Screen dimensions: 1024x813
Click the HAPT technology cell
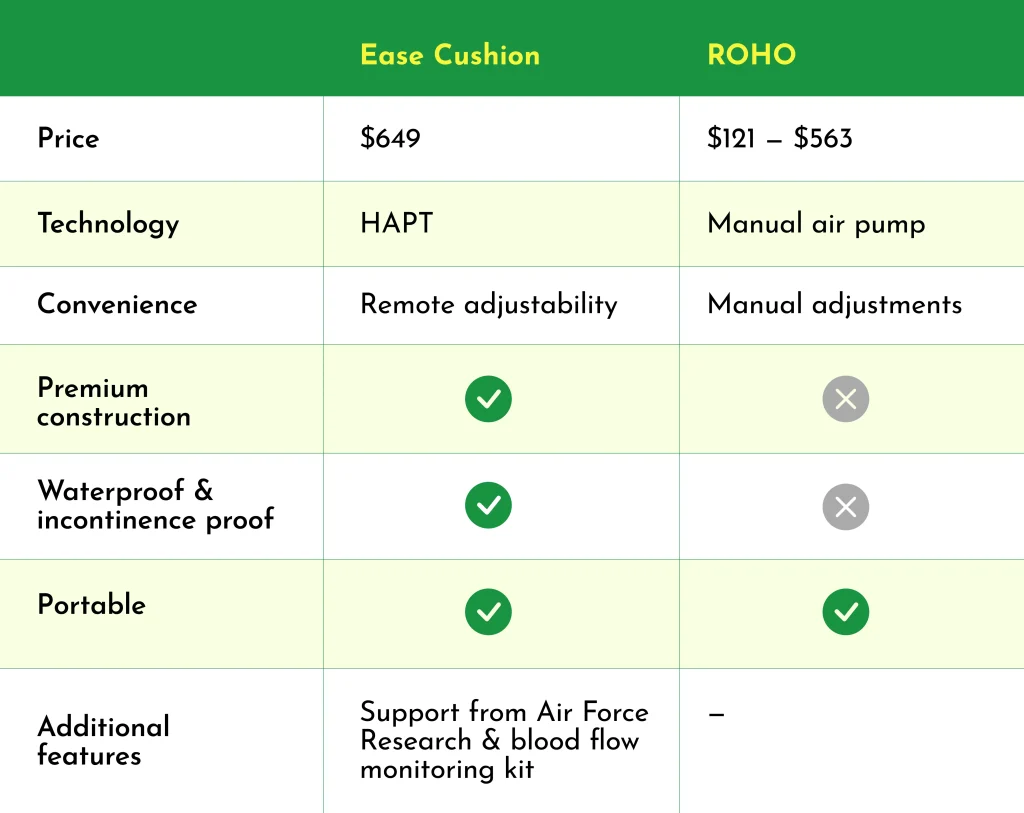point(396,224)
